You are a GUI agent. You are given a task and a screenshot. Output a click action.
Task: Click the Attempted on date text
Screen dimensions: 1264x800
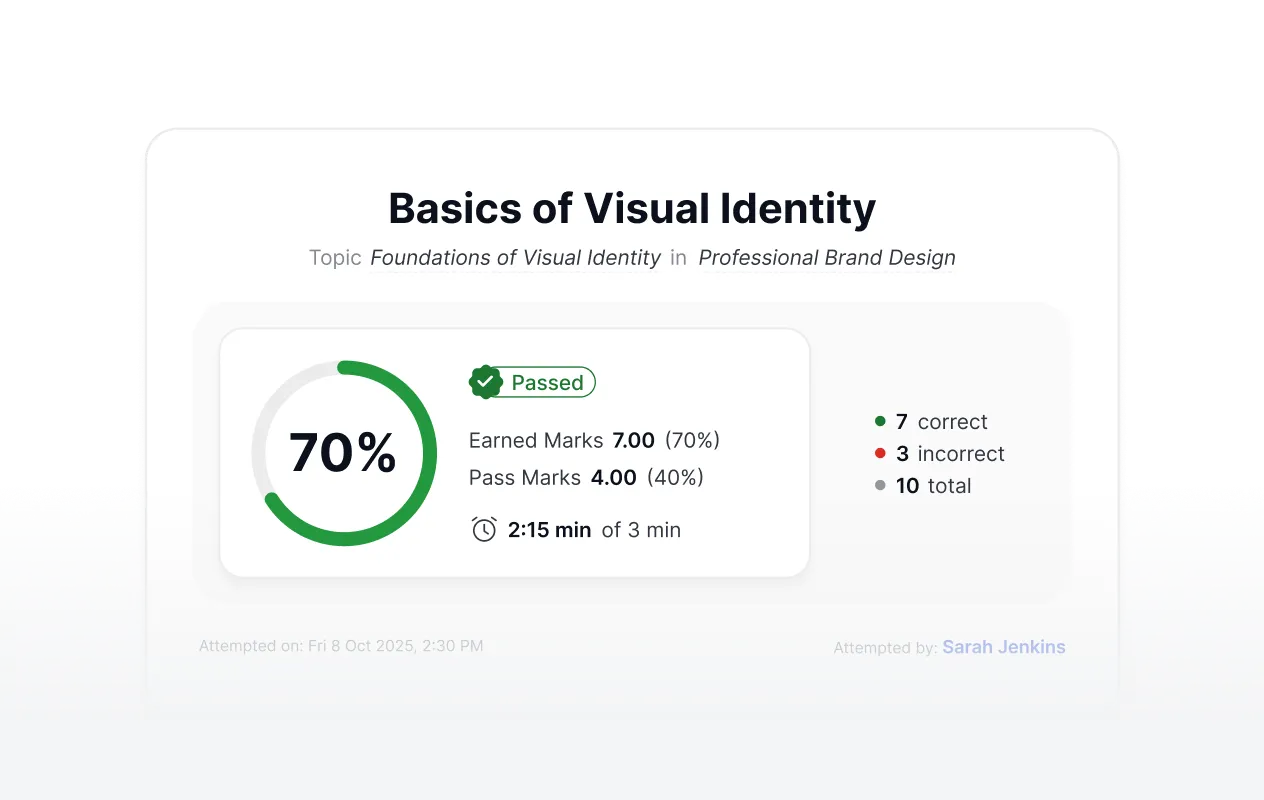[341, 646]
